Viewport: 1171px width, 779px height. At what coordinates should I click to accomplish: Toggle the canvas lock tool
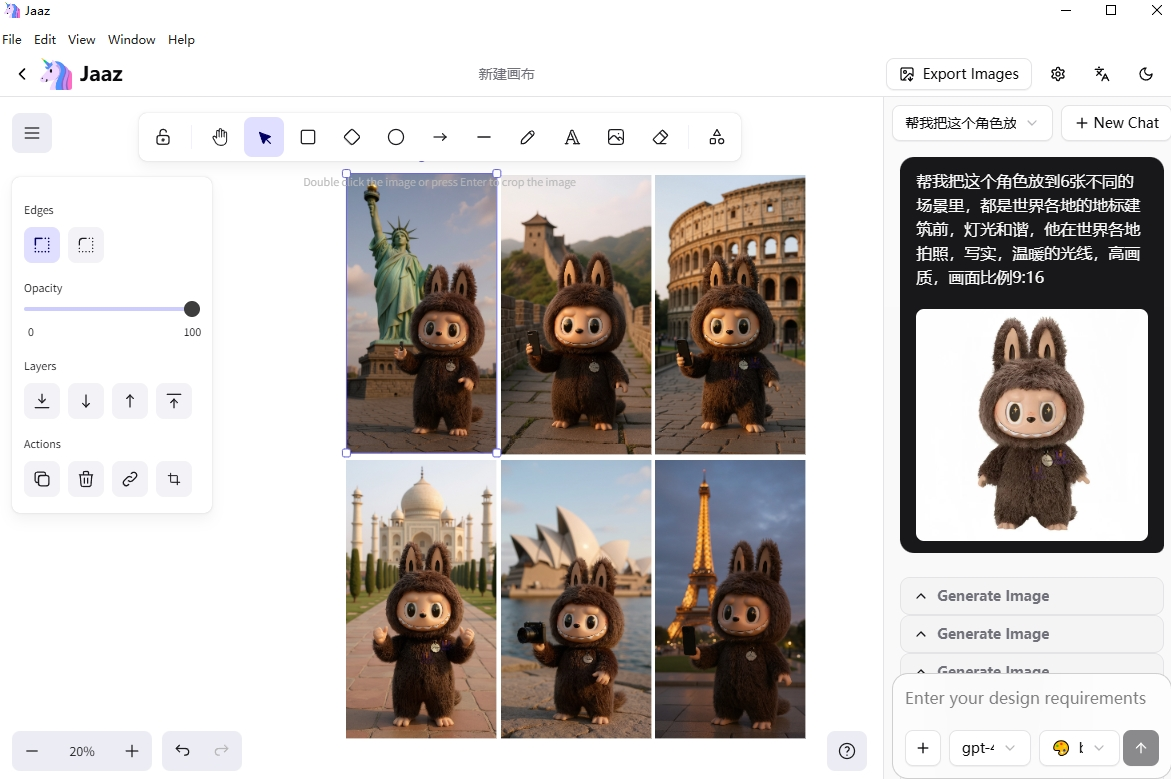tap(163, 137)
